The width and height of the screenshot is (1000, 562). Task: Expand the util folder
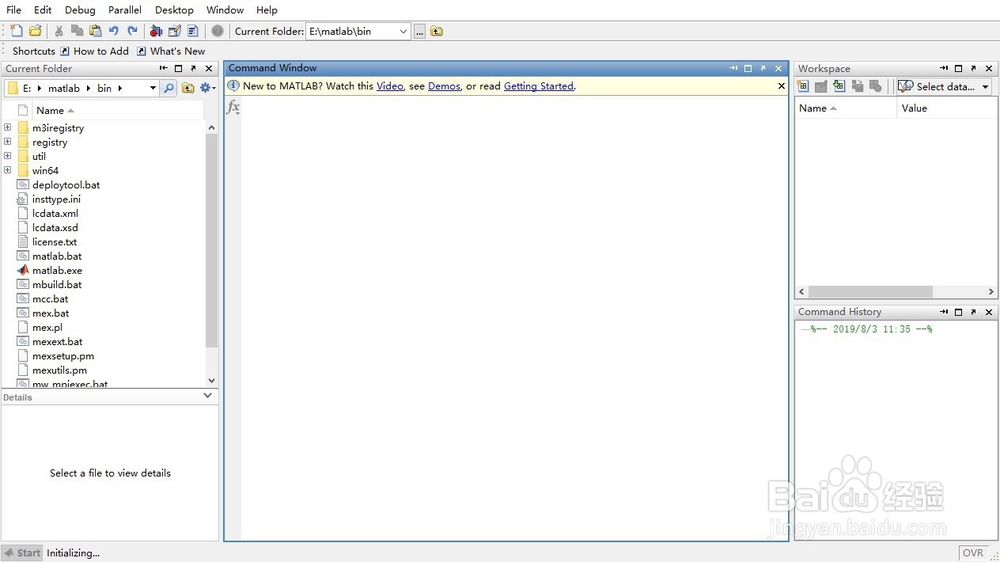tap(8, 155)
